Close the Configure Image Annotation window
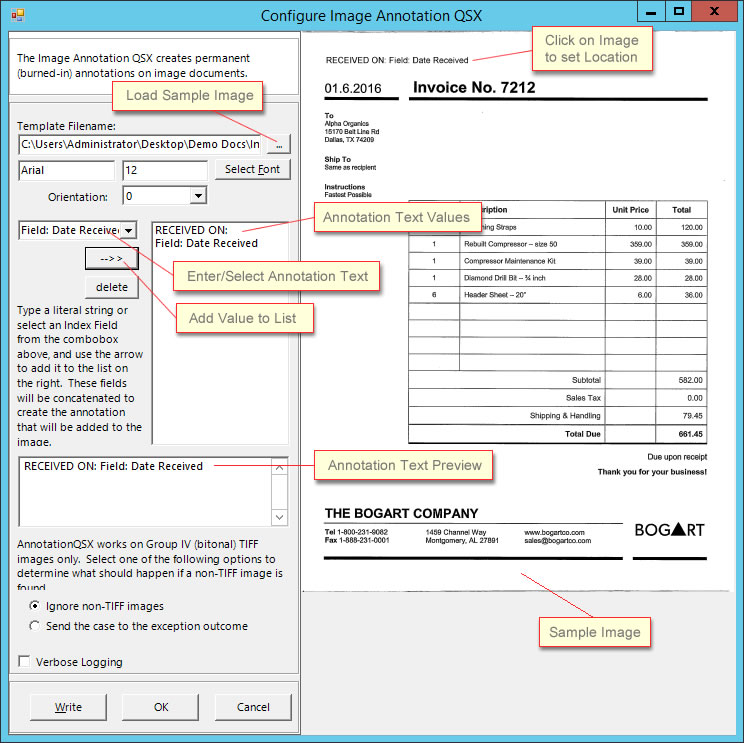 click(x=714, y=12)
